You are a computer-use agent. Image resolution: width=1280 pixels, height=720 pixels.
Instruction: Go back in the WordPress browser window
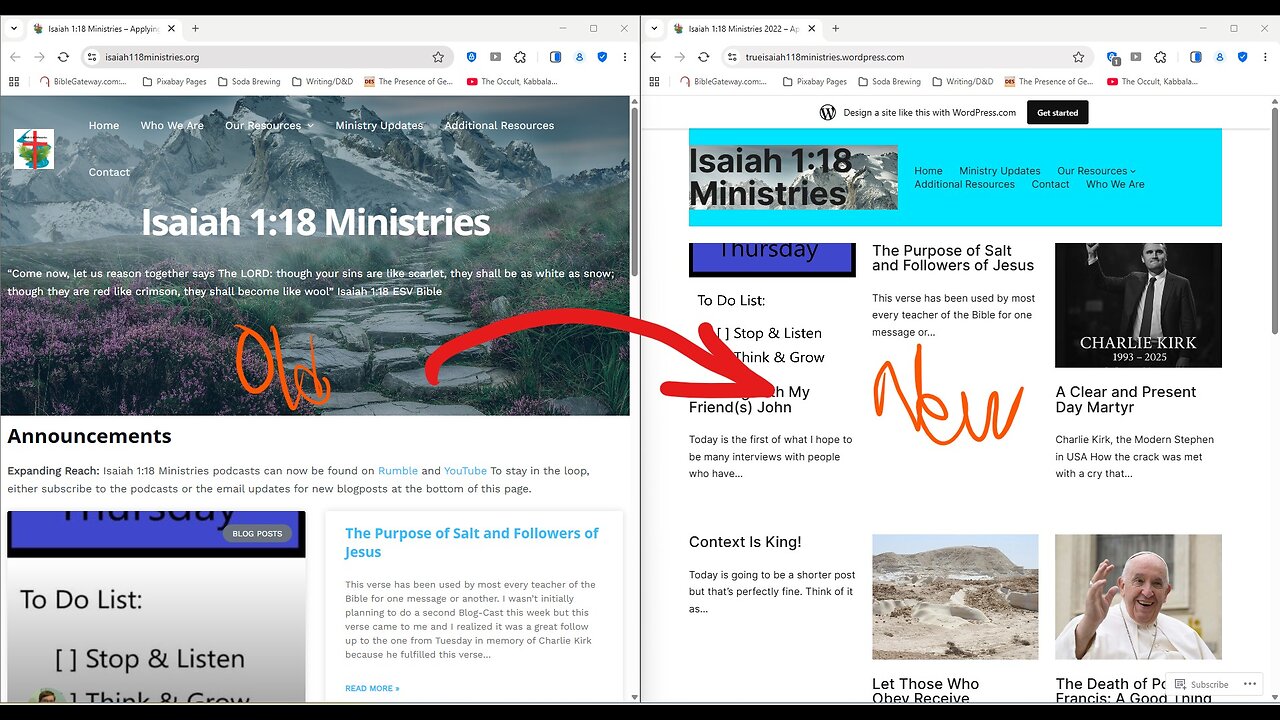[x=656, y=57]
